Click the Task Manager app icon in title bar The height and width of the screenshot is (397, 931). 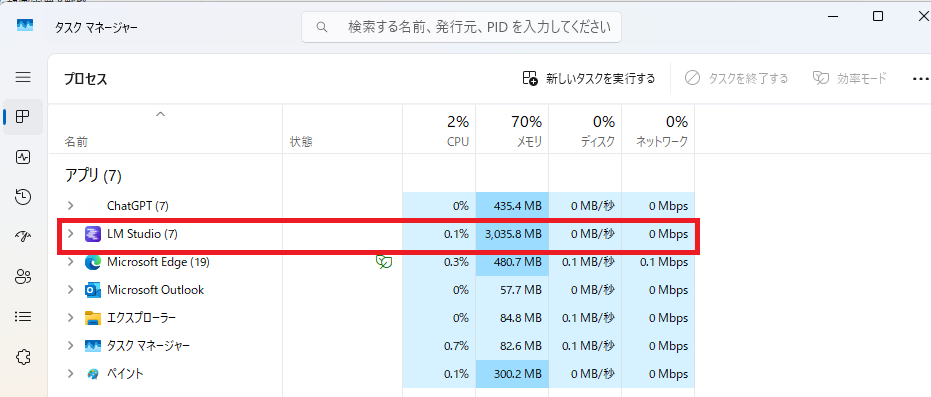25,25
